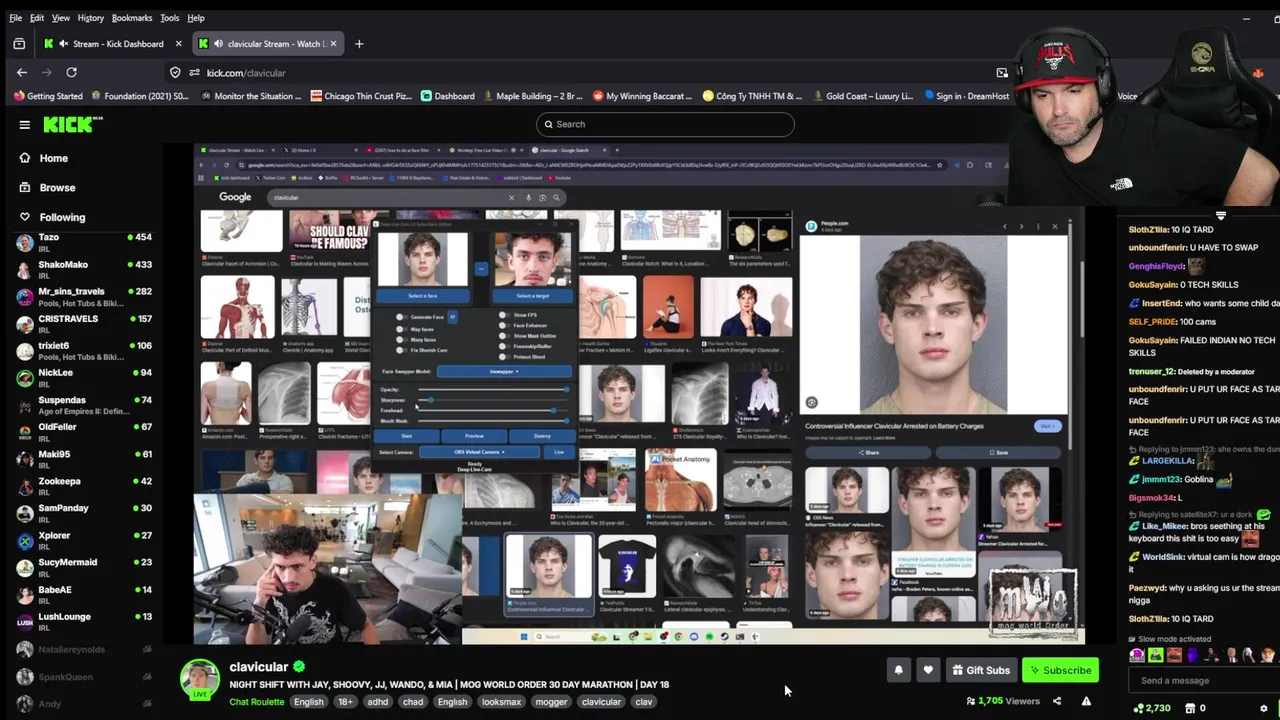Click the clav stream tag
This screenshot has height=720, width=1280.
644,702
